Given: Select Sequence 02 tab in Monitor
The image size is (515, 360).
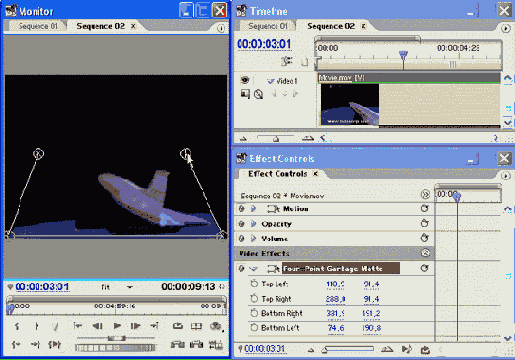Looking at the screenshot, I should (100, 26).
